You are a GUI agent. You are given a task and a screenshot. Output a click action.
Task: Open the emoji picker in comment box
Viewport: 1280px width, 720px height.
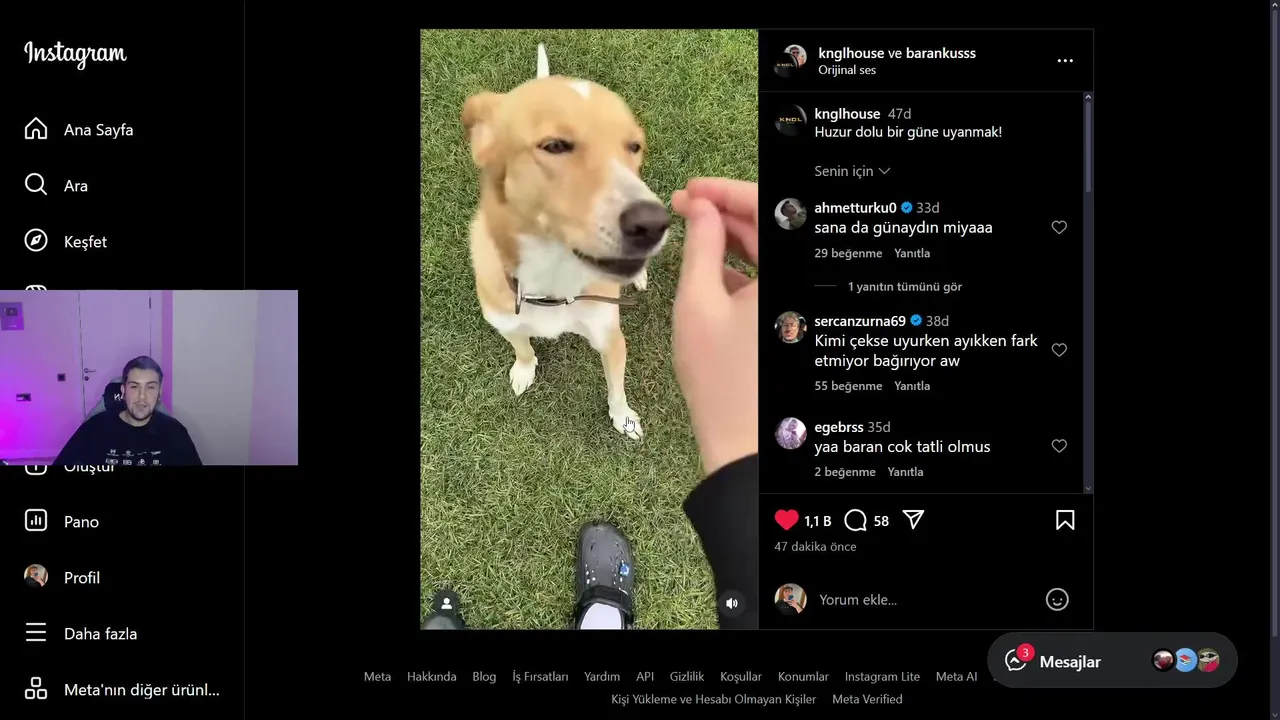[x=1057, y=599]
